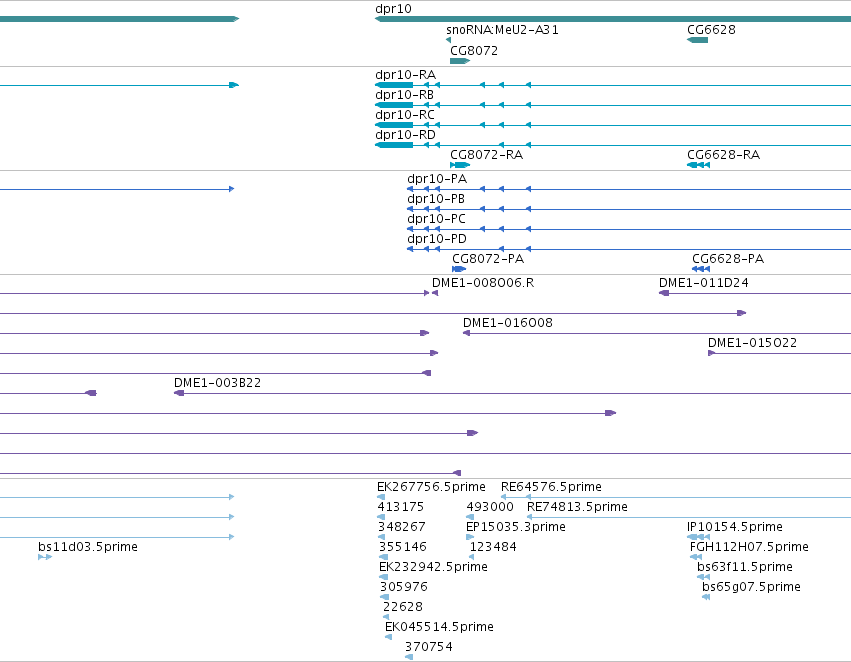Select EST 348267
Viewport: 851px width, 662px height.
pyautogui.click(x=402, y=527)
